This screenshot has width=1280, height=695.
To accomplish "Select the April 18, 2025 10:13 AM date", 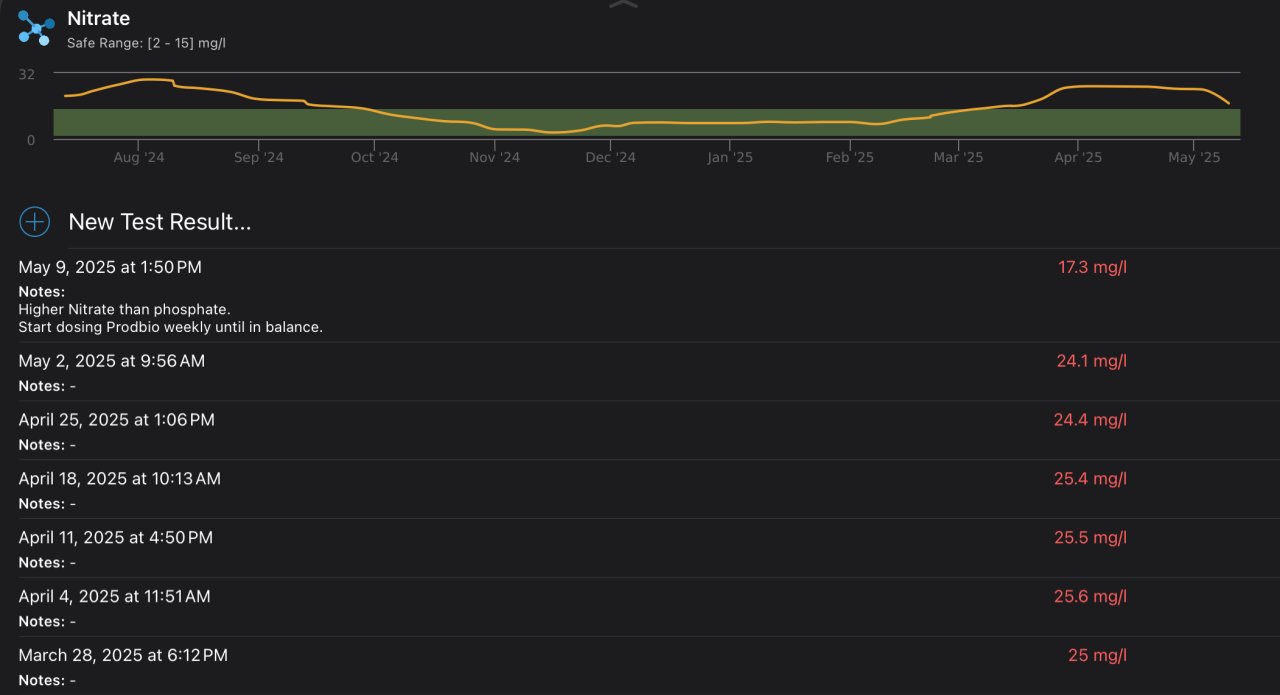I will click(x=119, y=479).
